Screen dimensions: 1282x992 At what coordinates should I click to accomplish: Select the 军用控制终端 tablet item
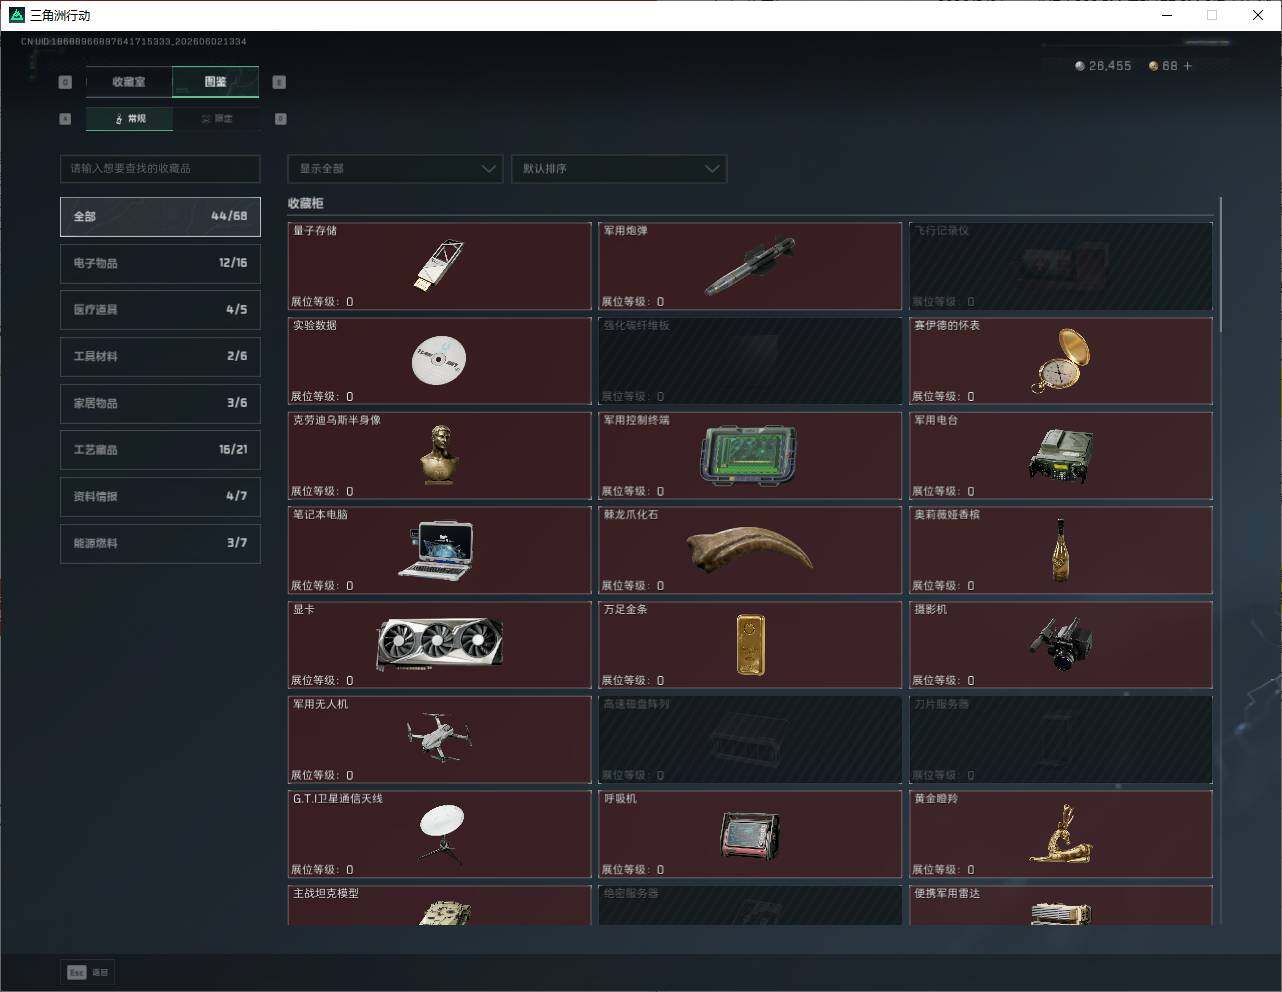point(750,456)
